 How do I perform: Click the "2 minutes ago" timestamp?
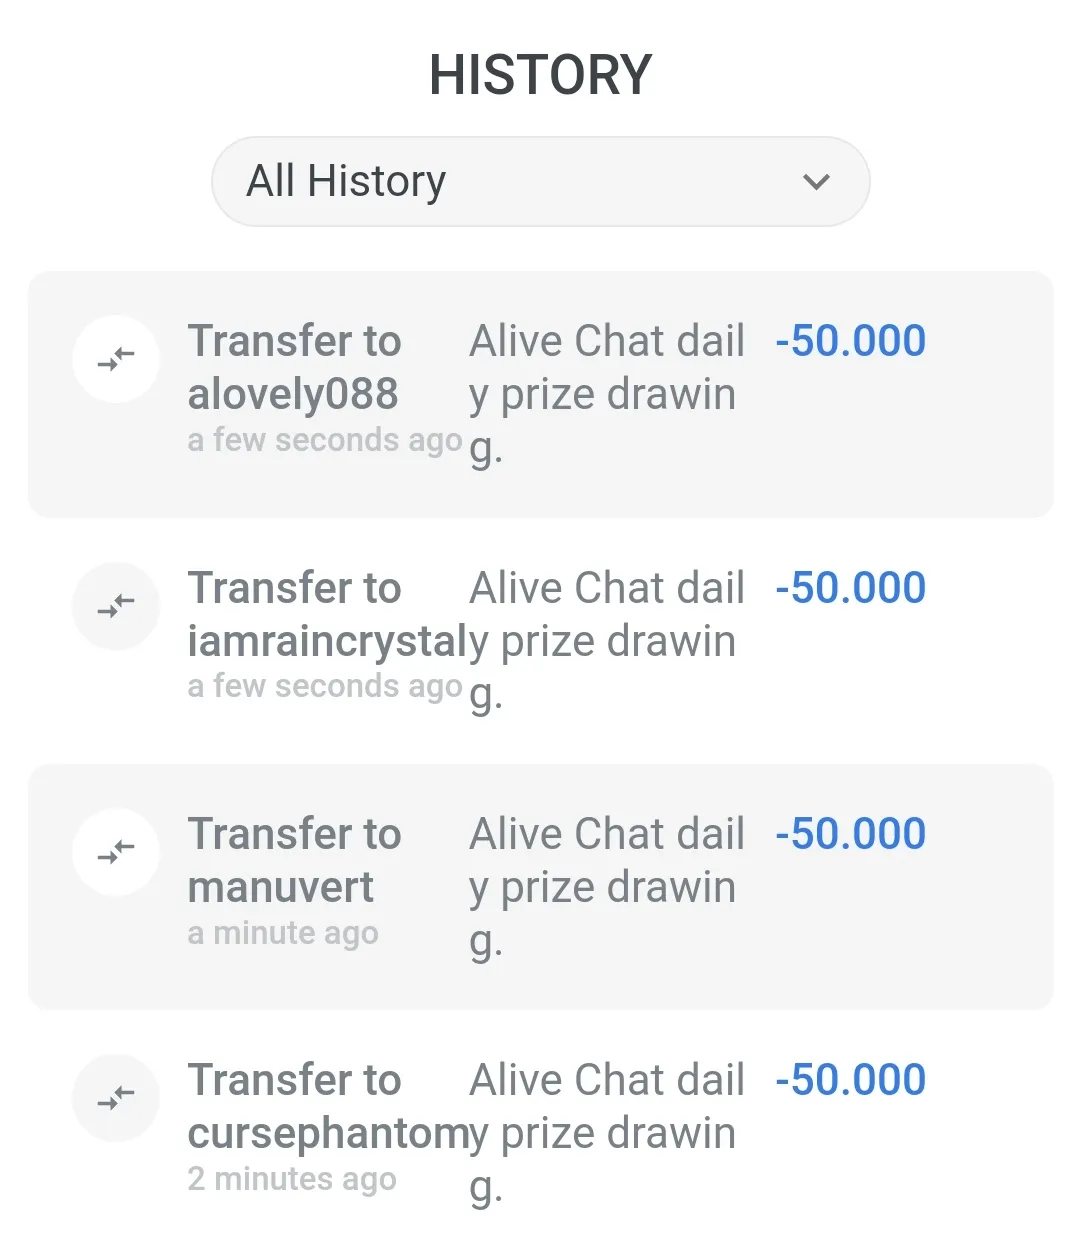click(292, 1179)
